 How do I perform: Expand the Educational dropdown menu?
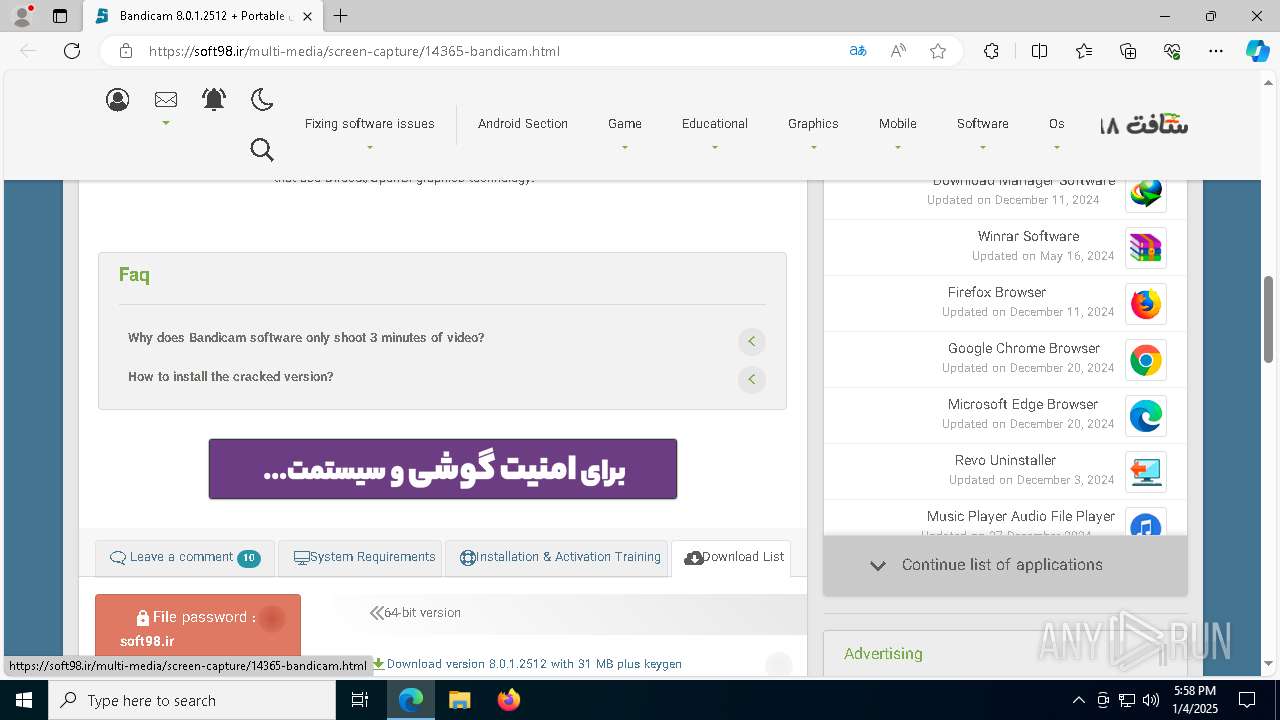coord(715,124)
